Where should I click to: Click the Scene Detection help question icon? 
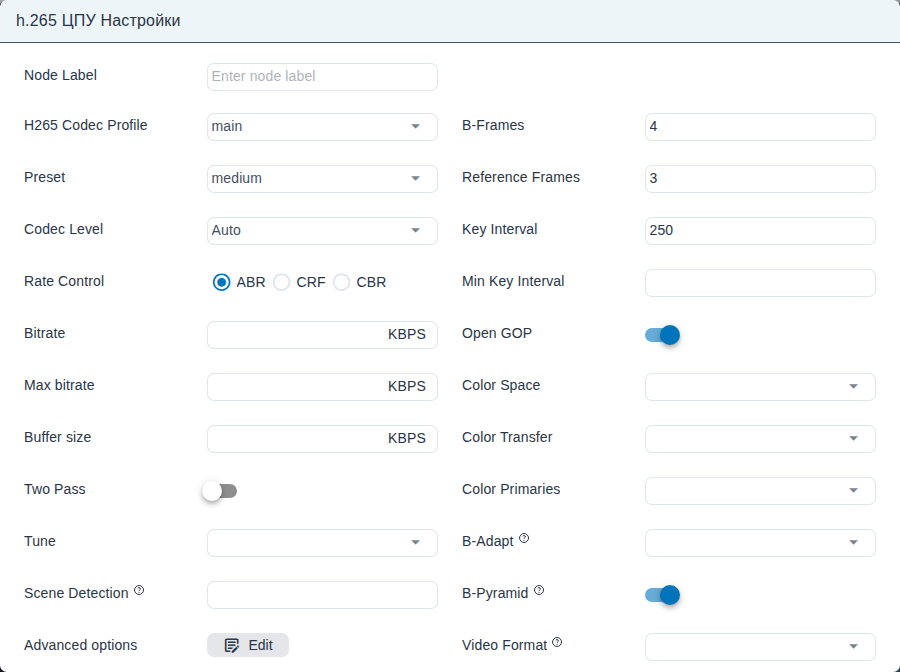(139, 590)
